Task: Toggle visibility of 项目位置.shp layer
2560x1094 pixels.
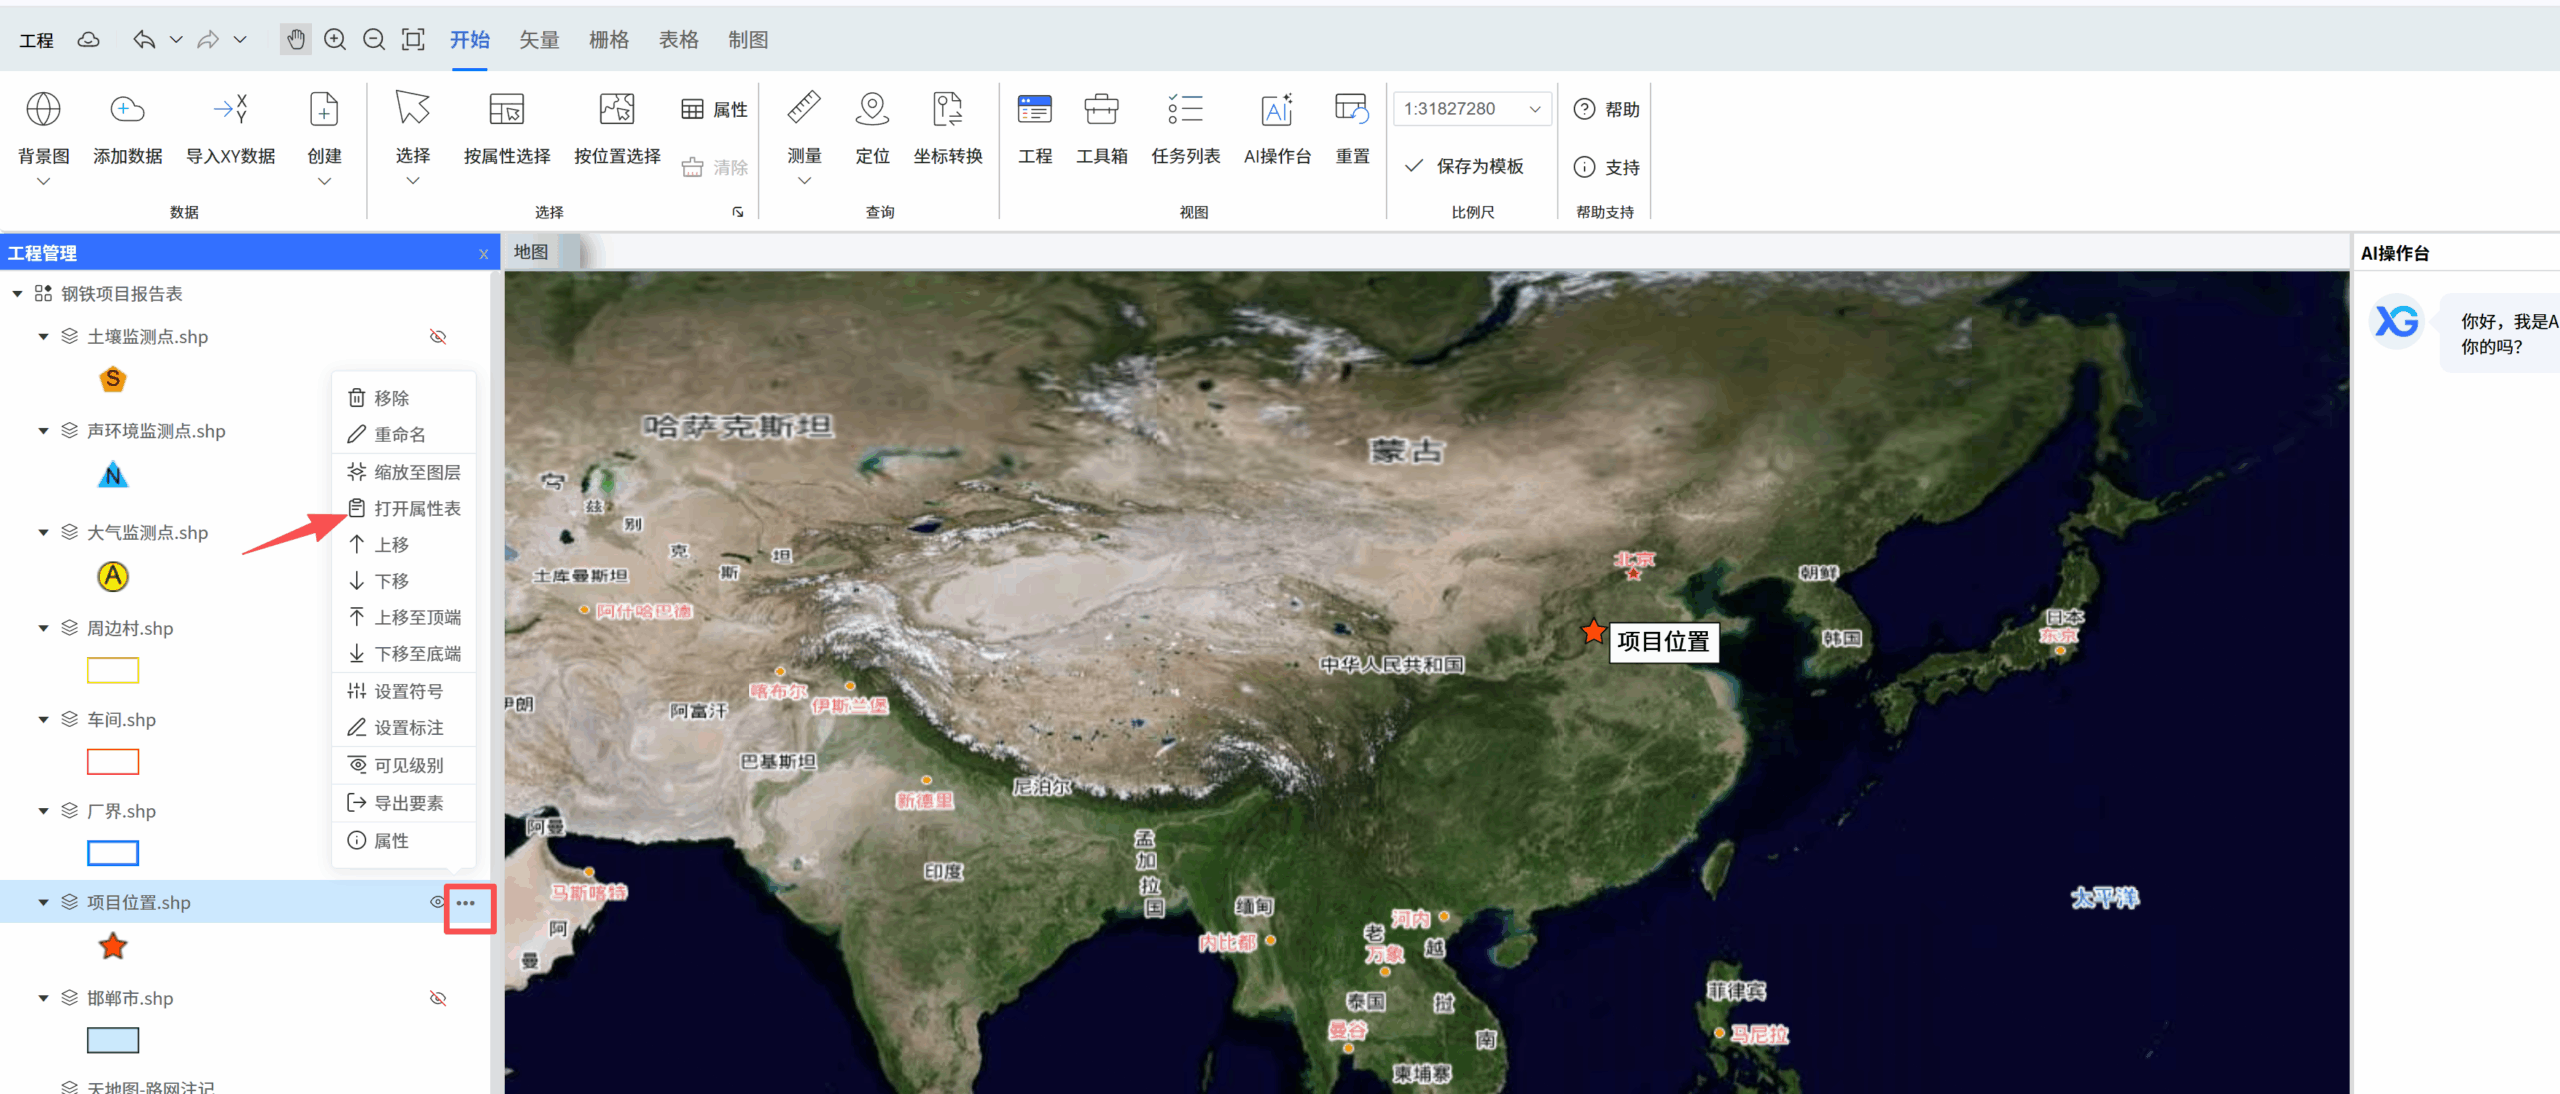Action: (437, 902)
